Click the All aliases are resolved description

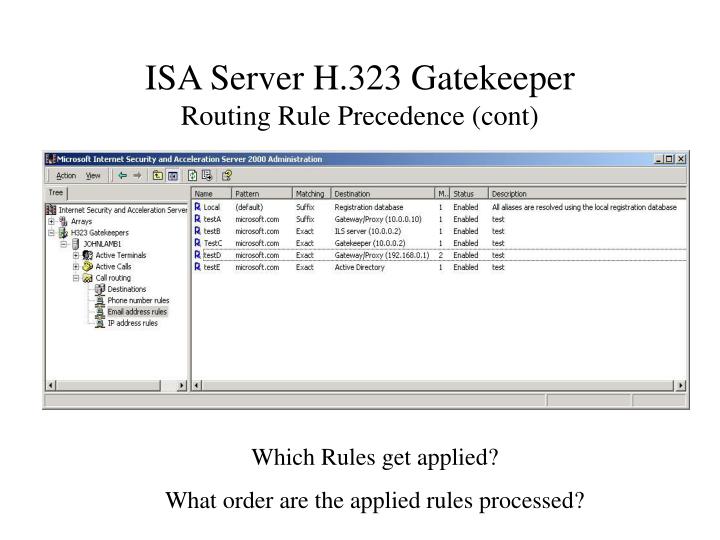point(584,207)
